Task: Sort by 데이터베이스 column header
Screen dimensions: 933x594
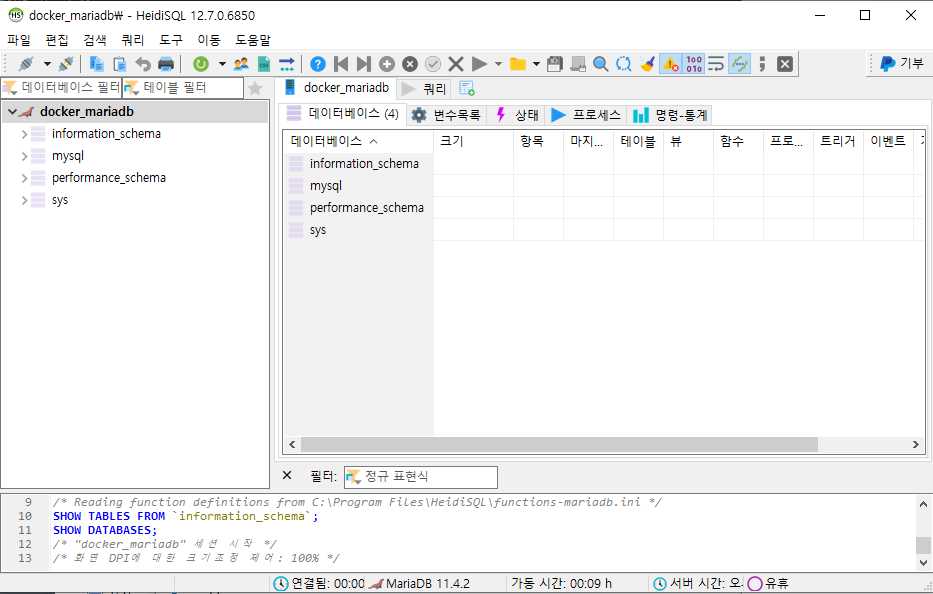Action: (x=359, y=141)
